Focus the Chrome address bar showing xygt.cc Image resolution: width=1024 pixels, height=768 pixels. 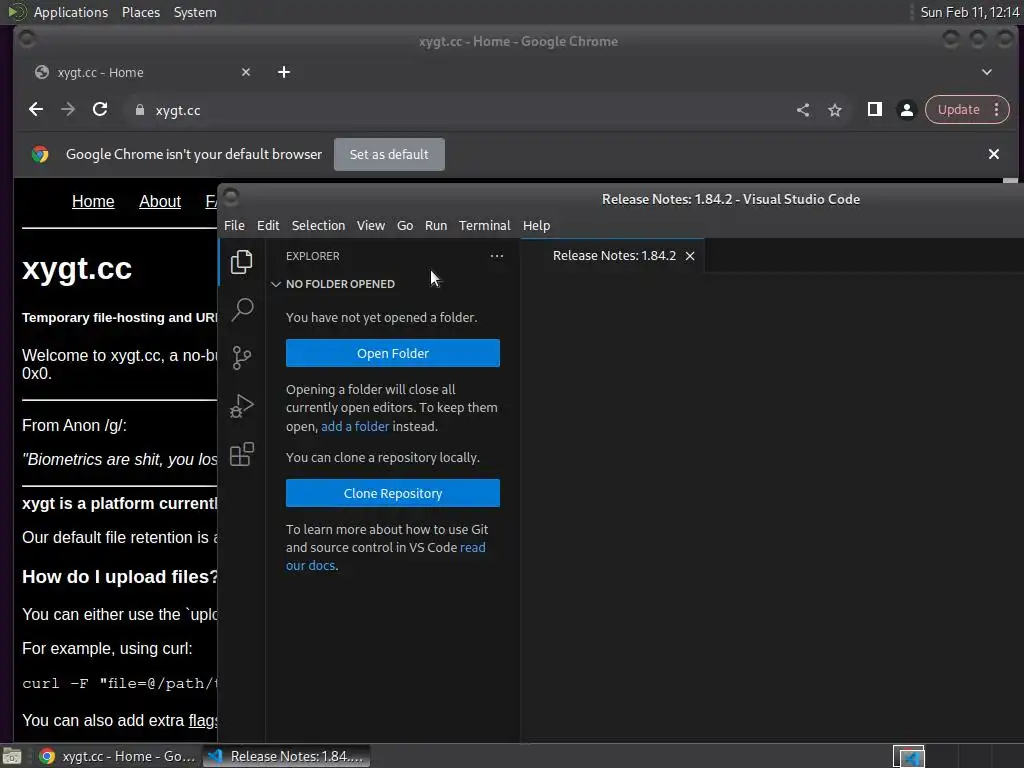click(457, 110)
